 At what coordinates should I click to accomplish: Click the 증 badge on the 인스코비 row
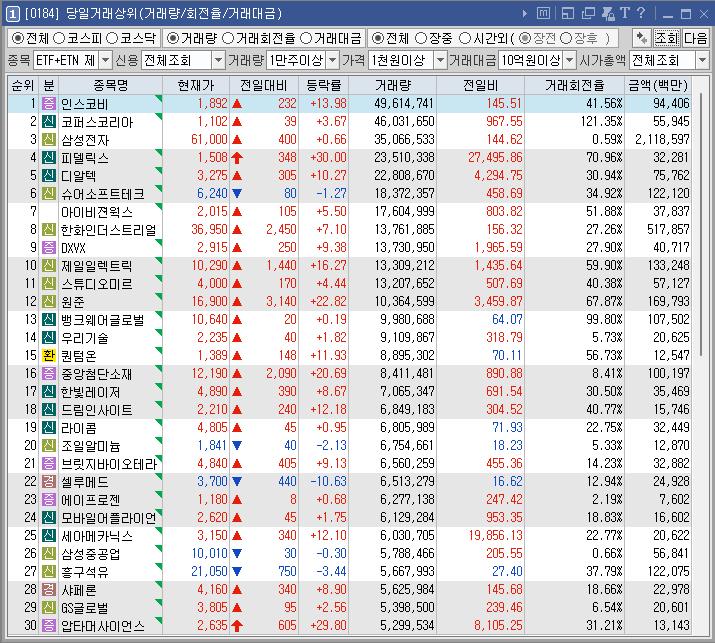[49, 104]
